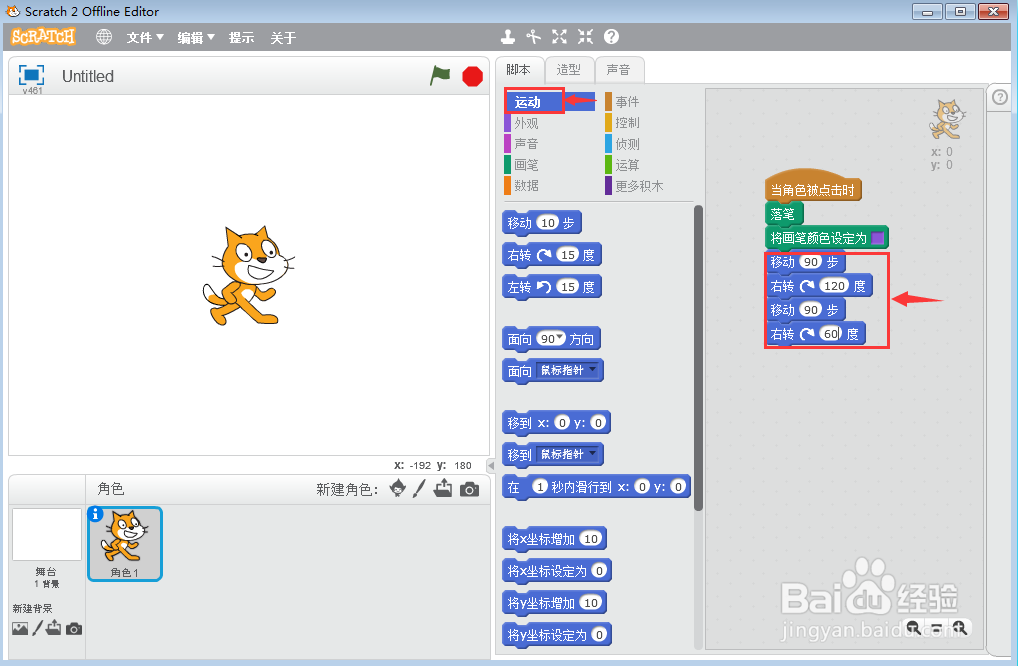Image resolution: width=1018 pixels, height=666 pixels.
Task: Switch to the 声音 tab
Action: pyautogui.click(x=619, y=69)
